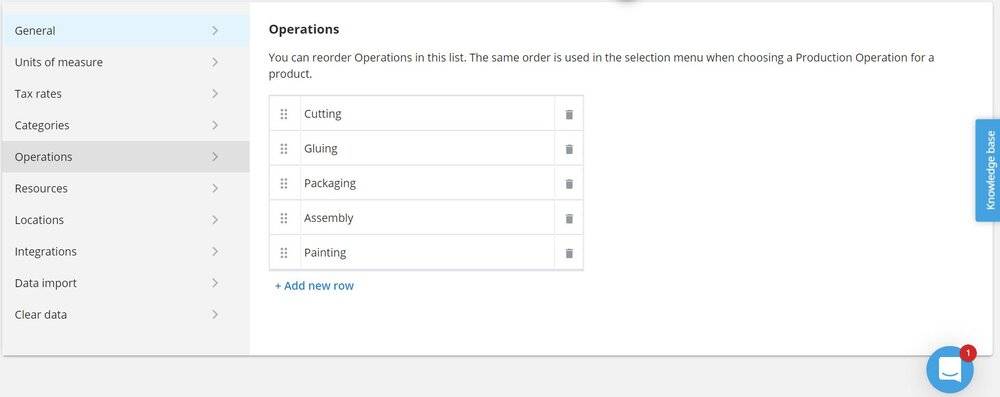
Task: Open the Resources settings section
Action: click(x=126, y=188)
